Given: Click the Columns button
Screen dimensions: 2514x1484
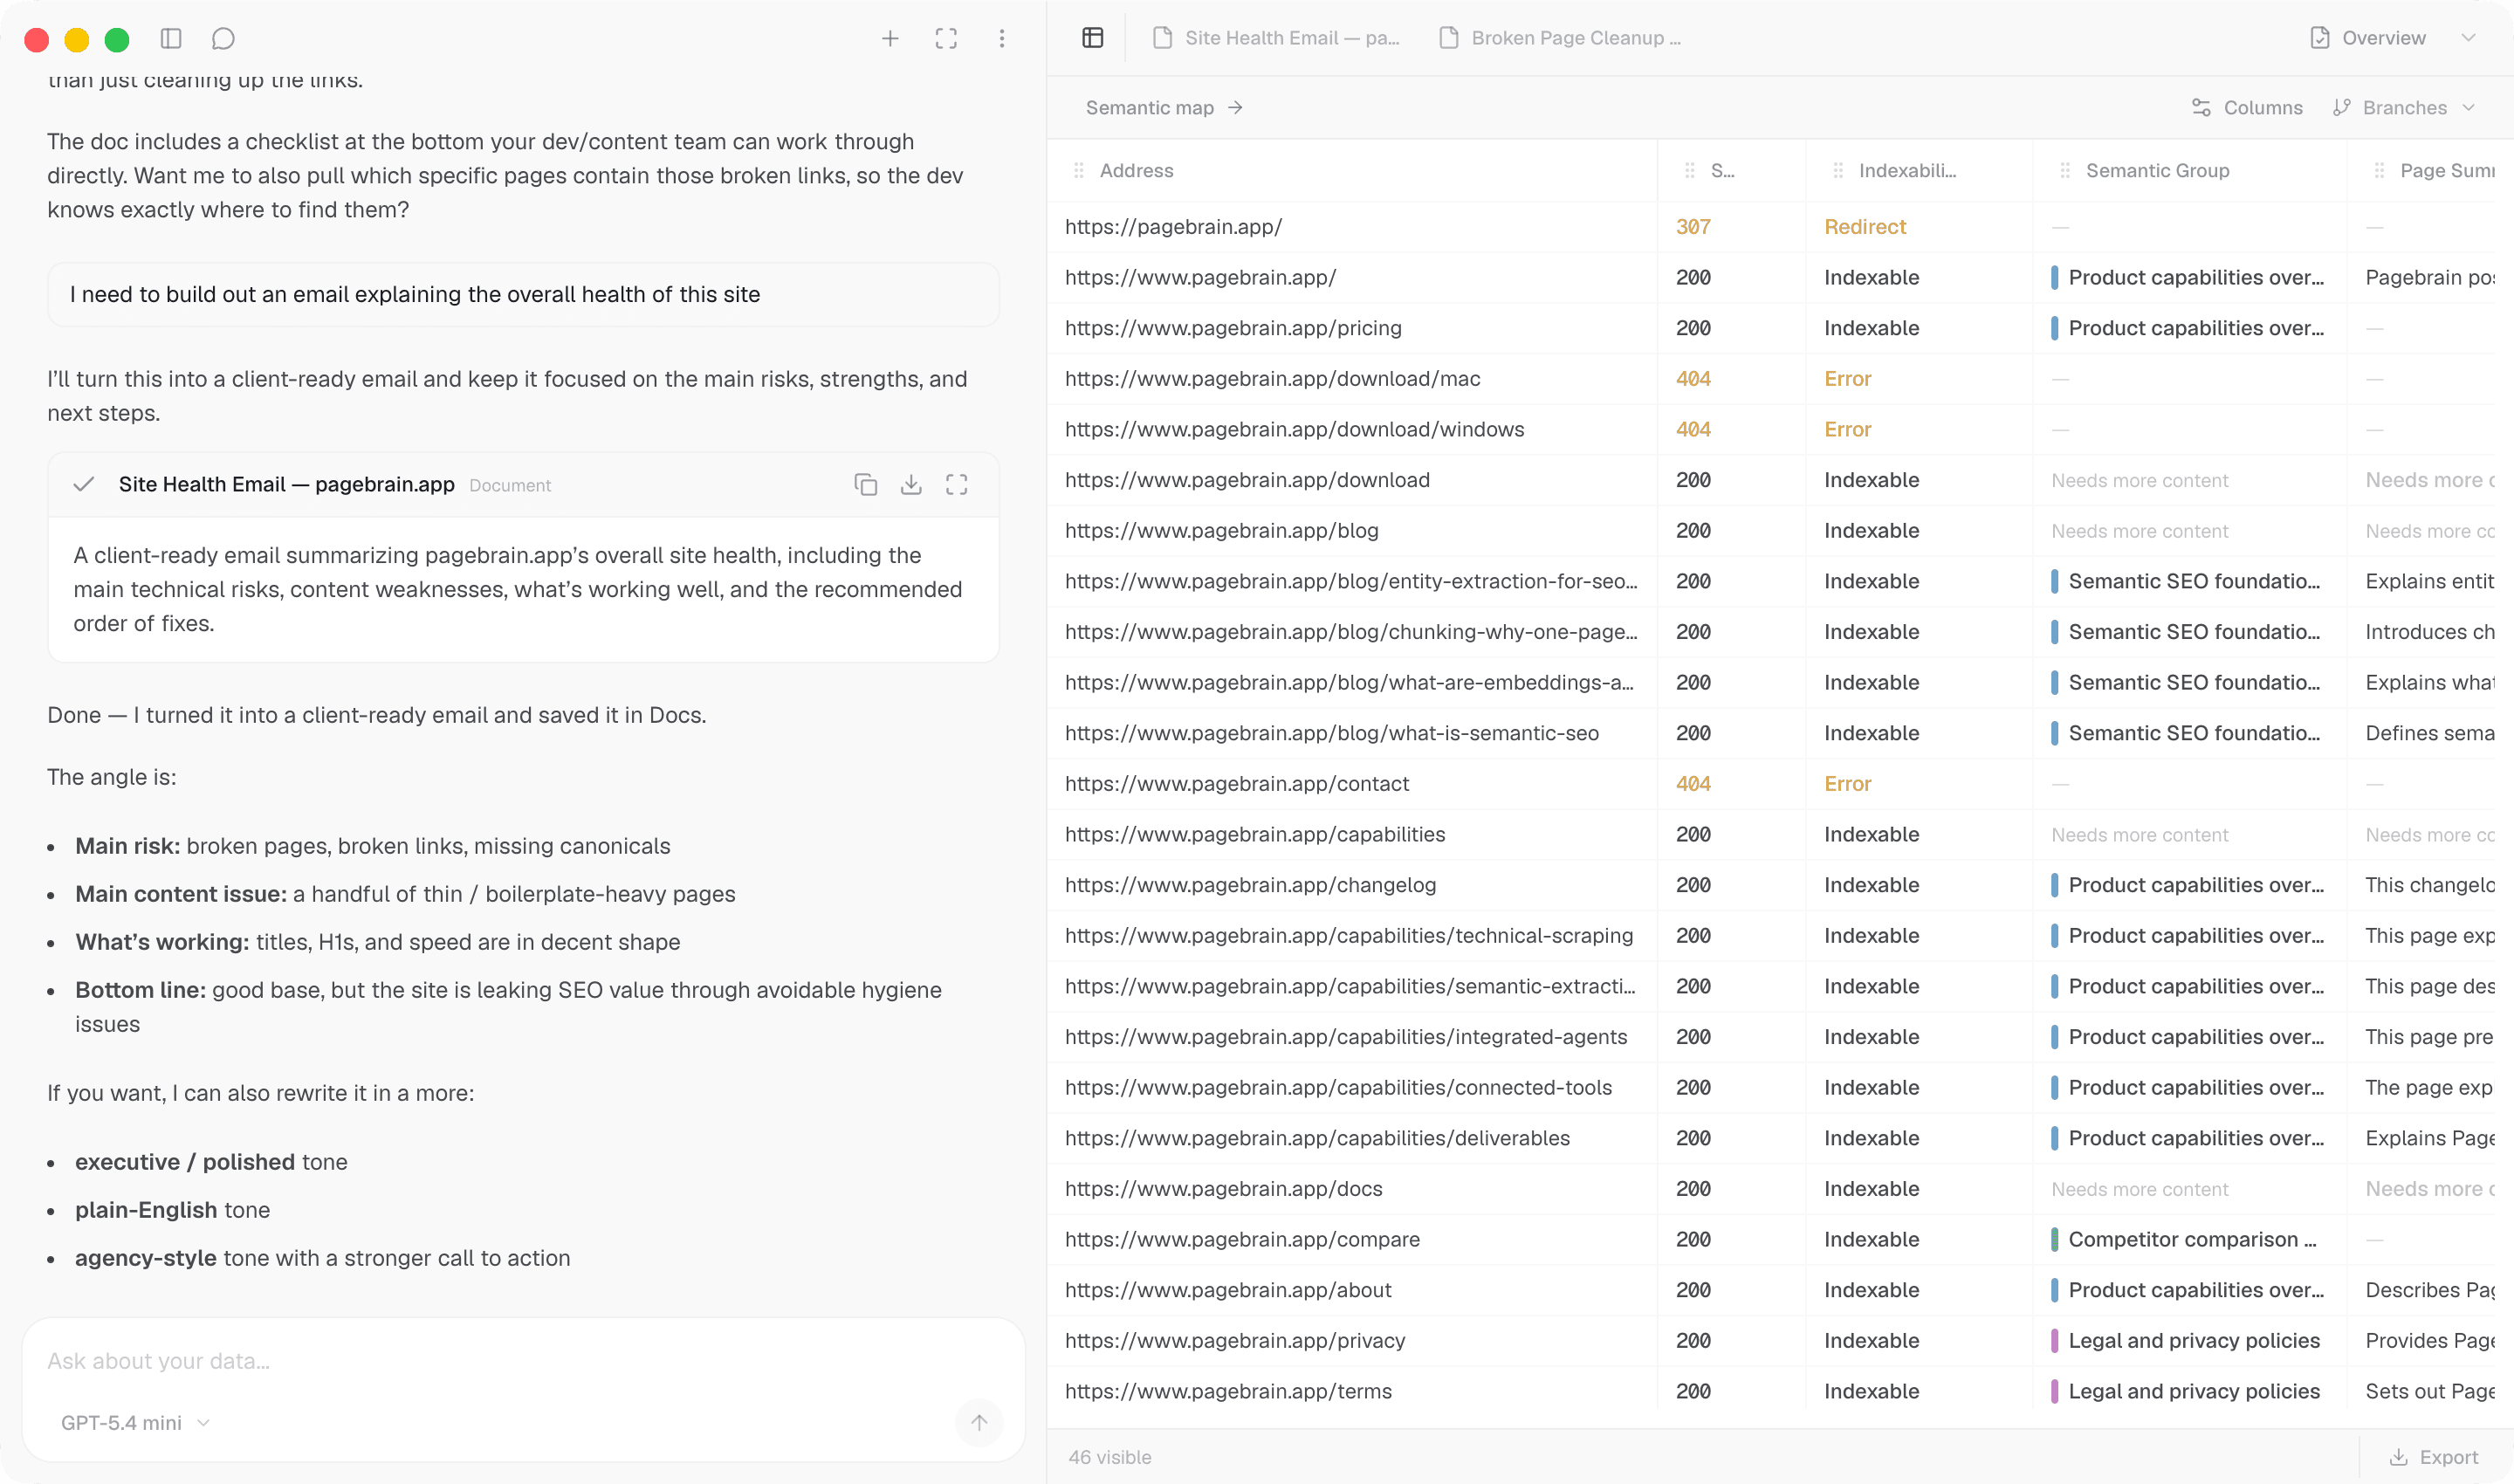Looking at the screenshot, I should coord(2248,108).
